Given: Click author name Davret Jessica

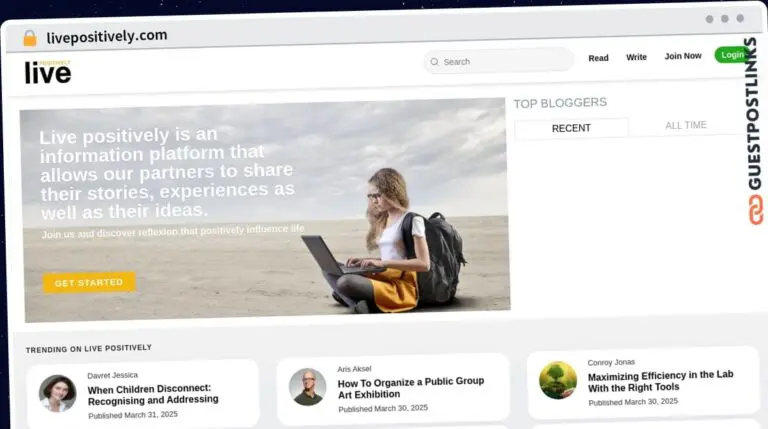Looking at the screenshot, I should (113, 376).
